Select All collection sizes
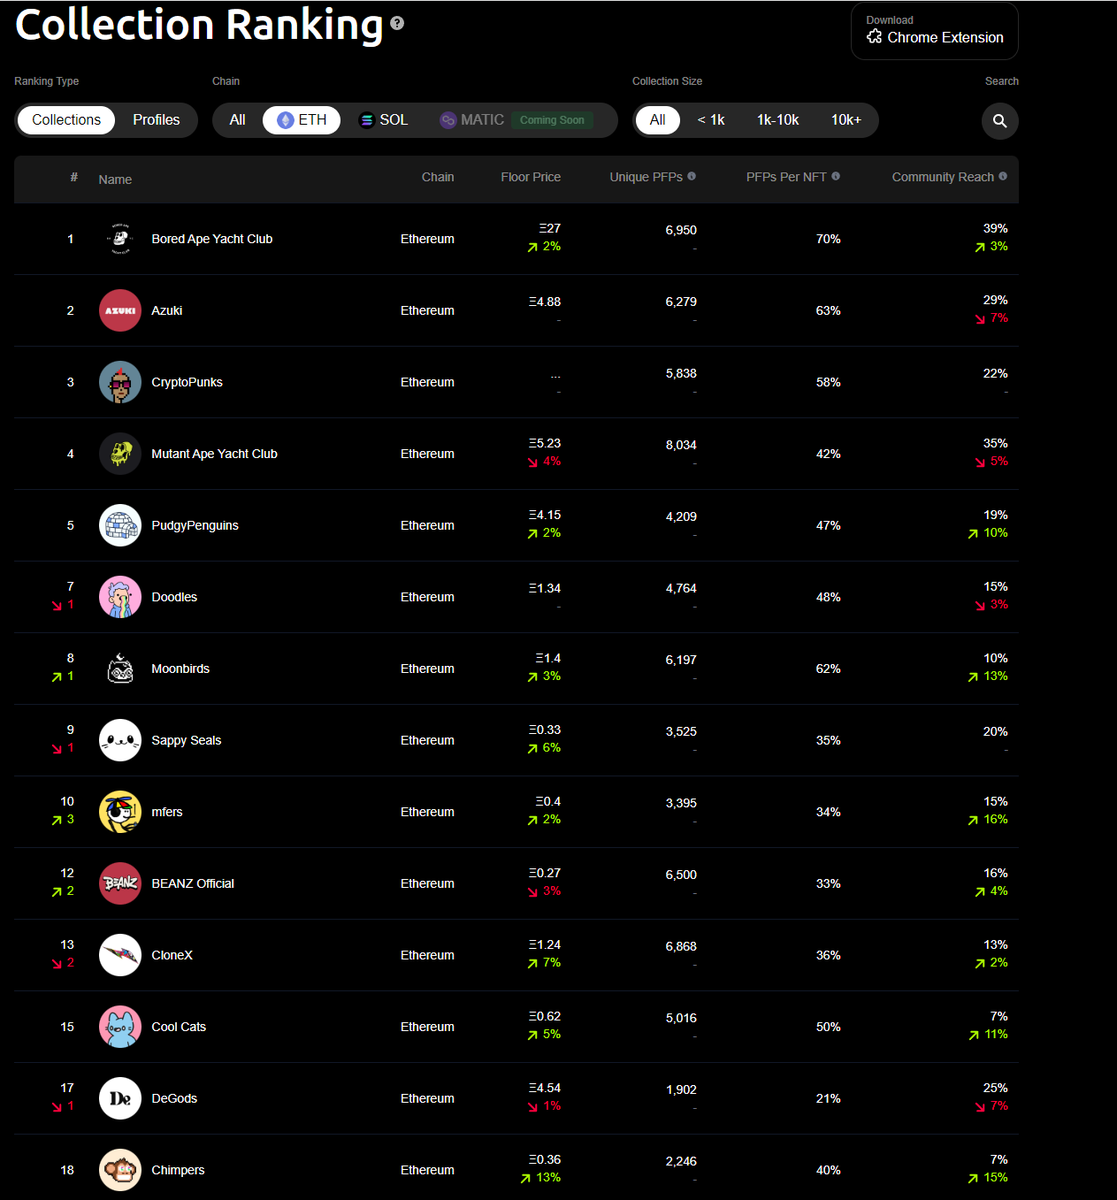 [657, 120]
